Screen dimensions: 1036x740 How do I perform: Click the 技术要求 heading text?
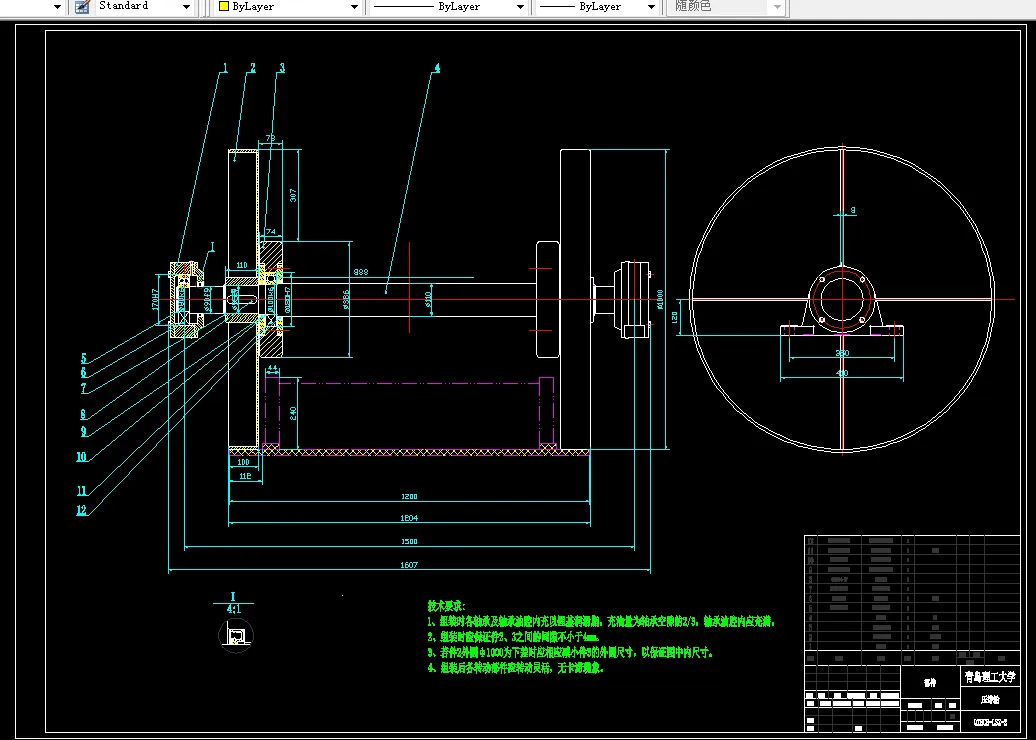[446, 605]
